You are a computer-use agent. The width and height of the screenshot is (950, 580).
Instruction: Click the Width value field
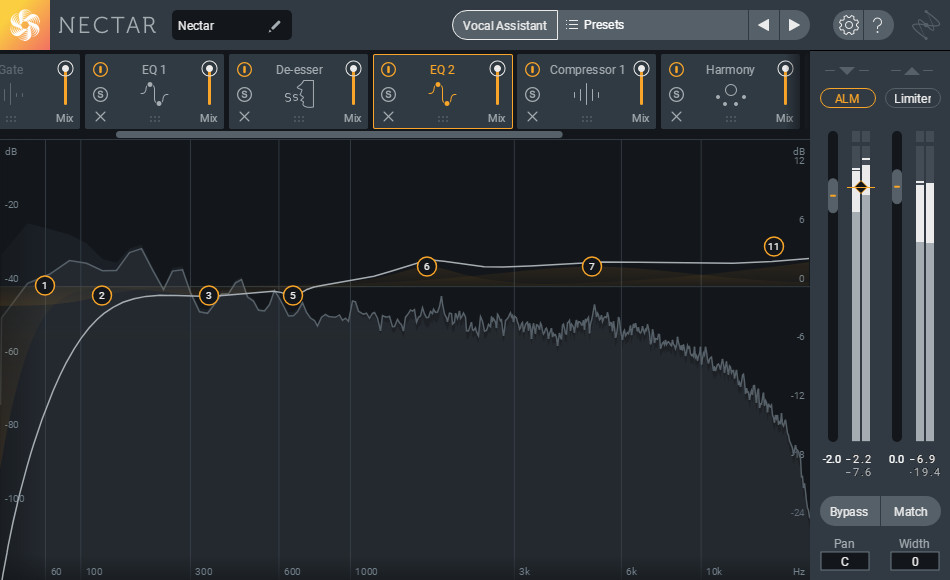point(915,561)
